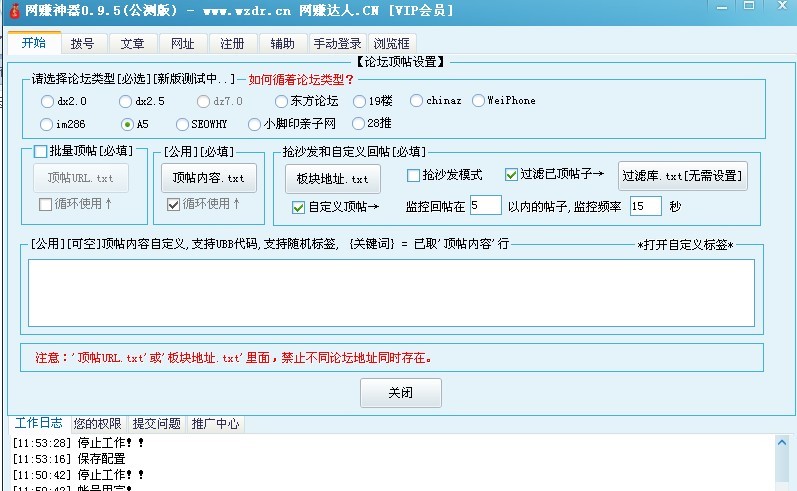
Task: Click the 如何循着论坛类型 help link
Action: point(301,79)
